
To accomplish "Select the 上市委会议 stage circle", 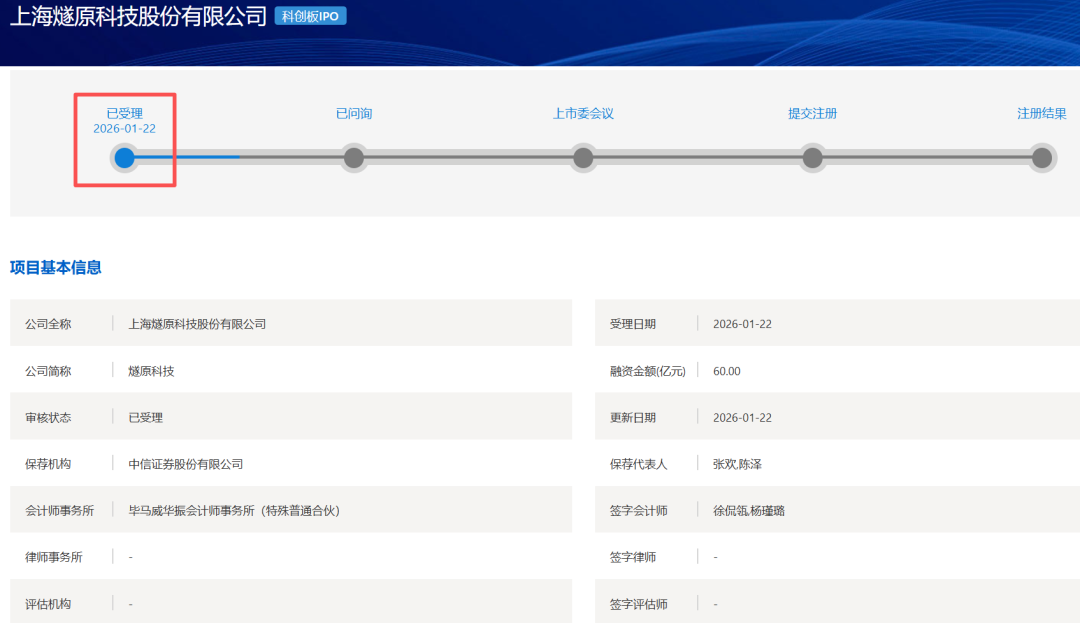I will pyautogui.click(x=583, y=158).
